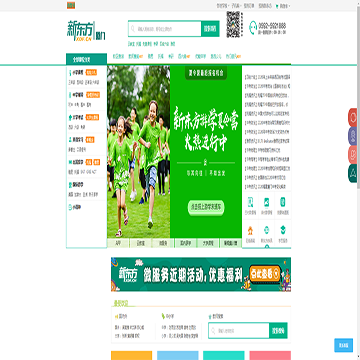Click orange badge next to 中学辅导

click(x=93, y=95)
